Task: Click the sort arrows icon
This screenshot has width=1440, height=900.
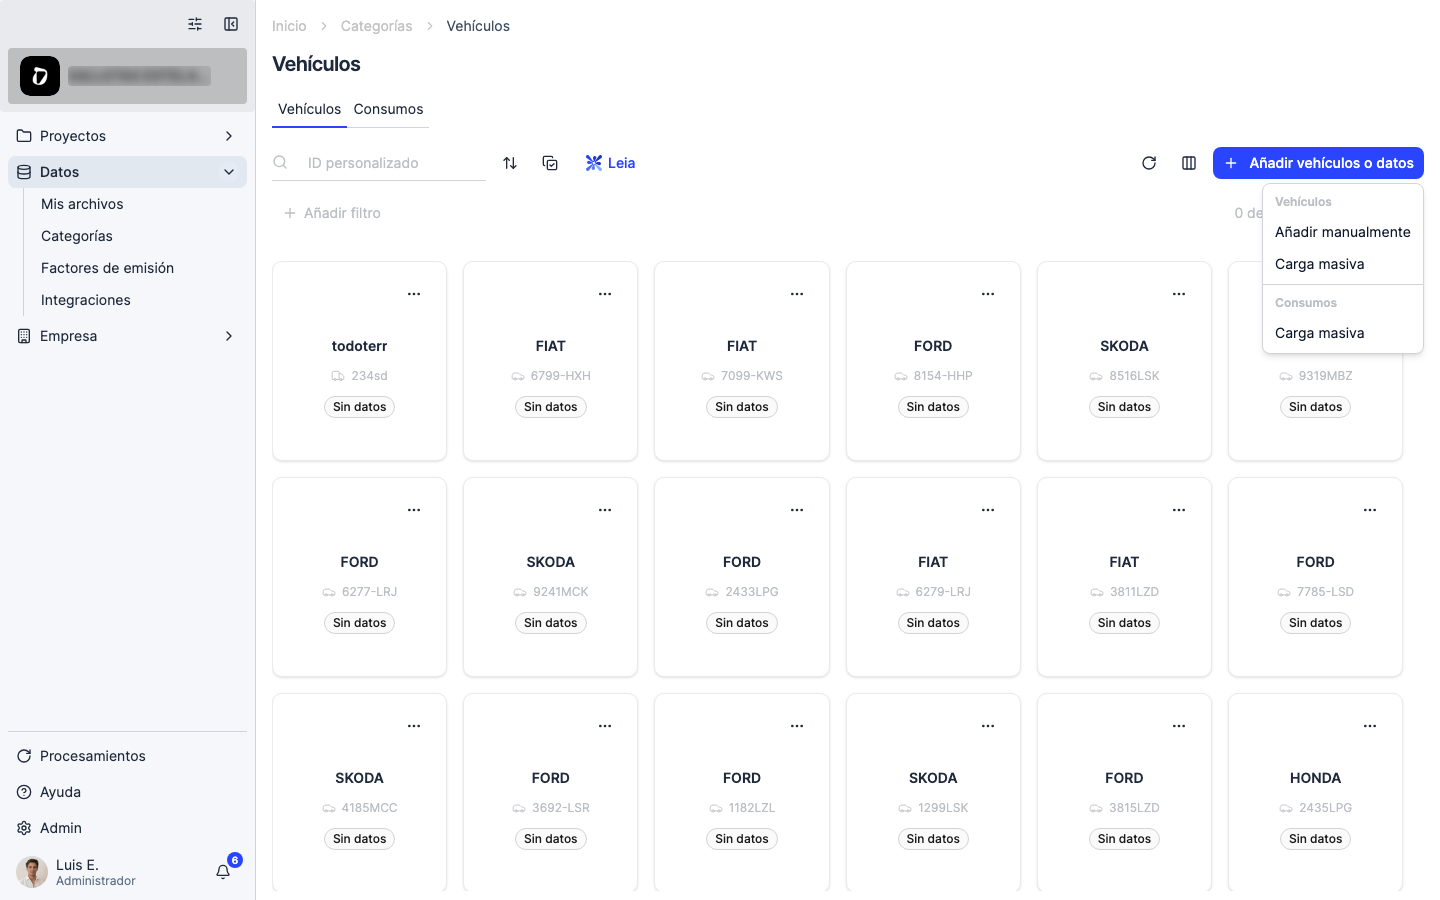Action: click(510, 163)
